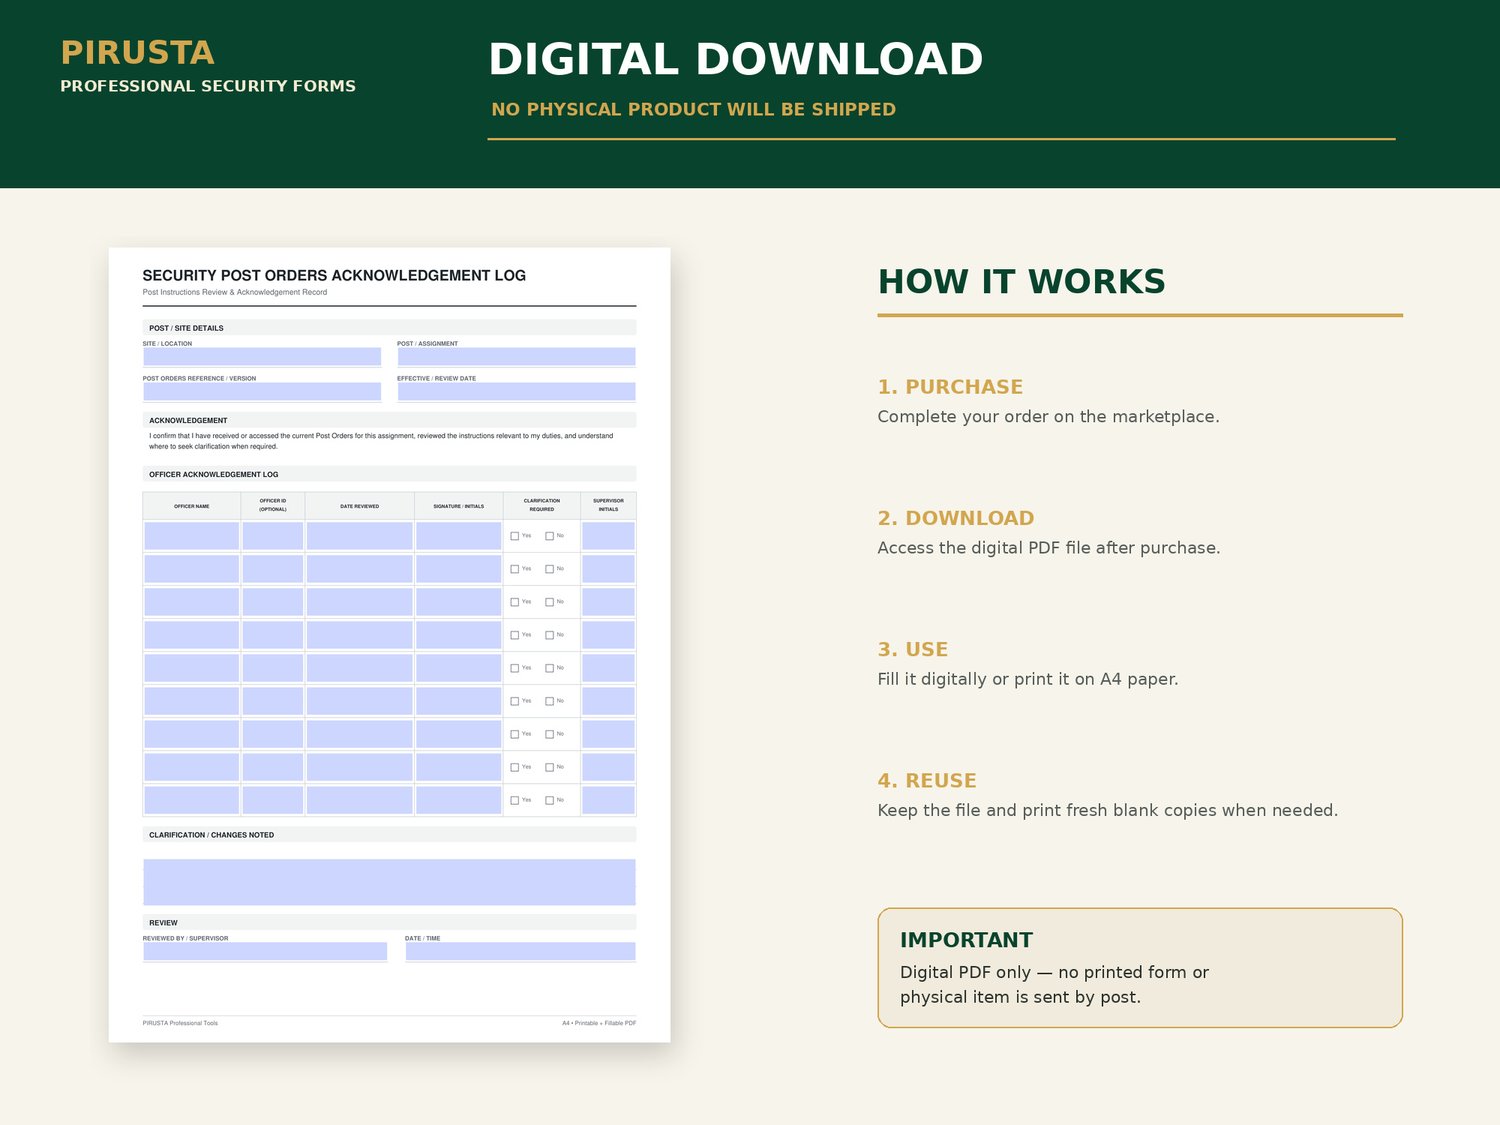
Task: Click the 'SIGNATURE / INITIALS' column header
Action: (x=458, y=506)
